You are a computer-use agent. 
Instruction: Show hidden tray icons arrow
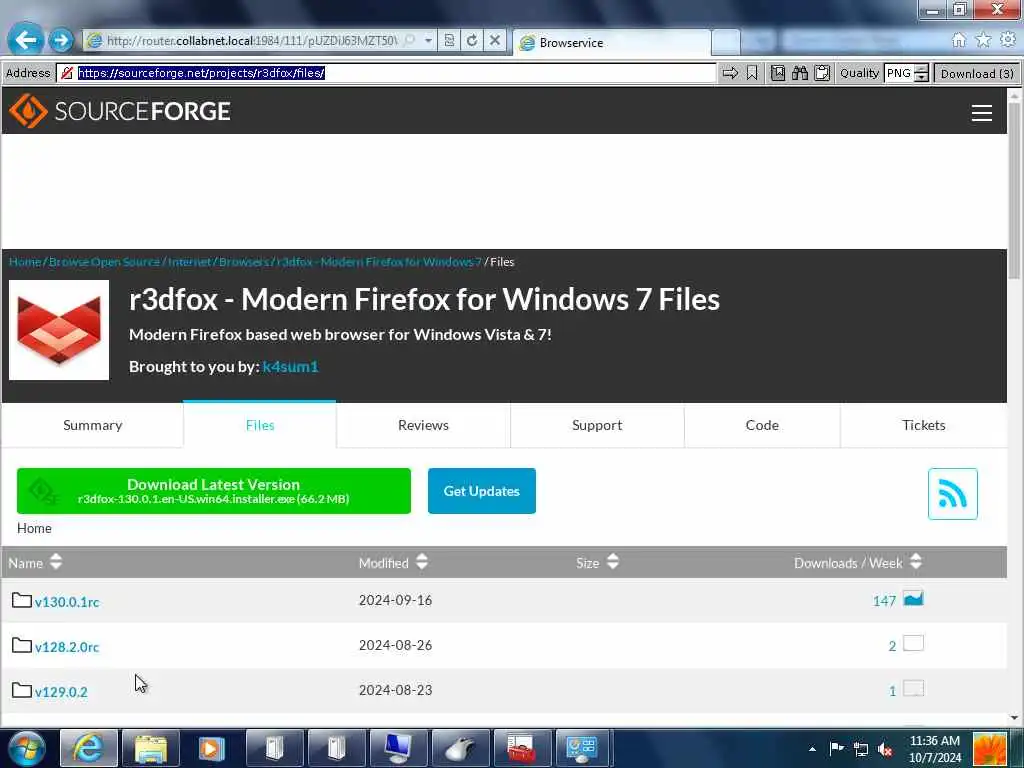click(x=812, y=749)
